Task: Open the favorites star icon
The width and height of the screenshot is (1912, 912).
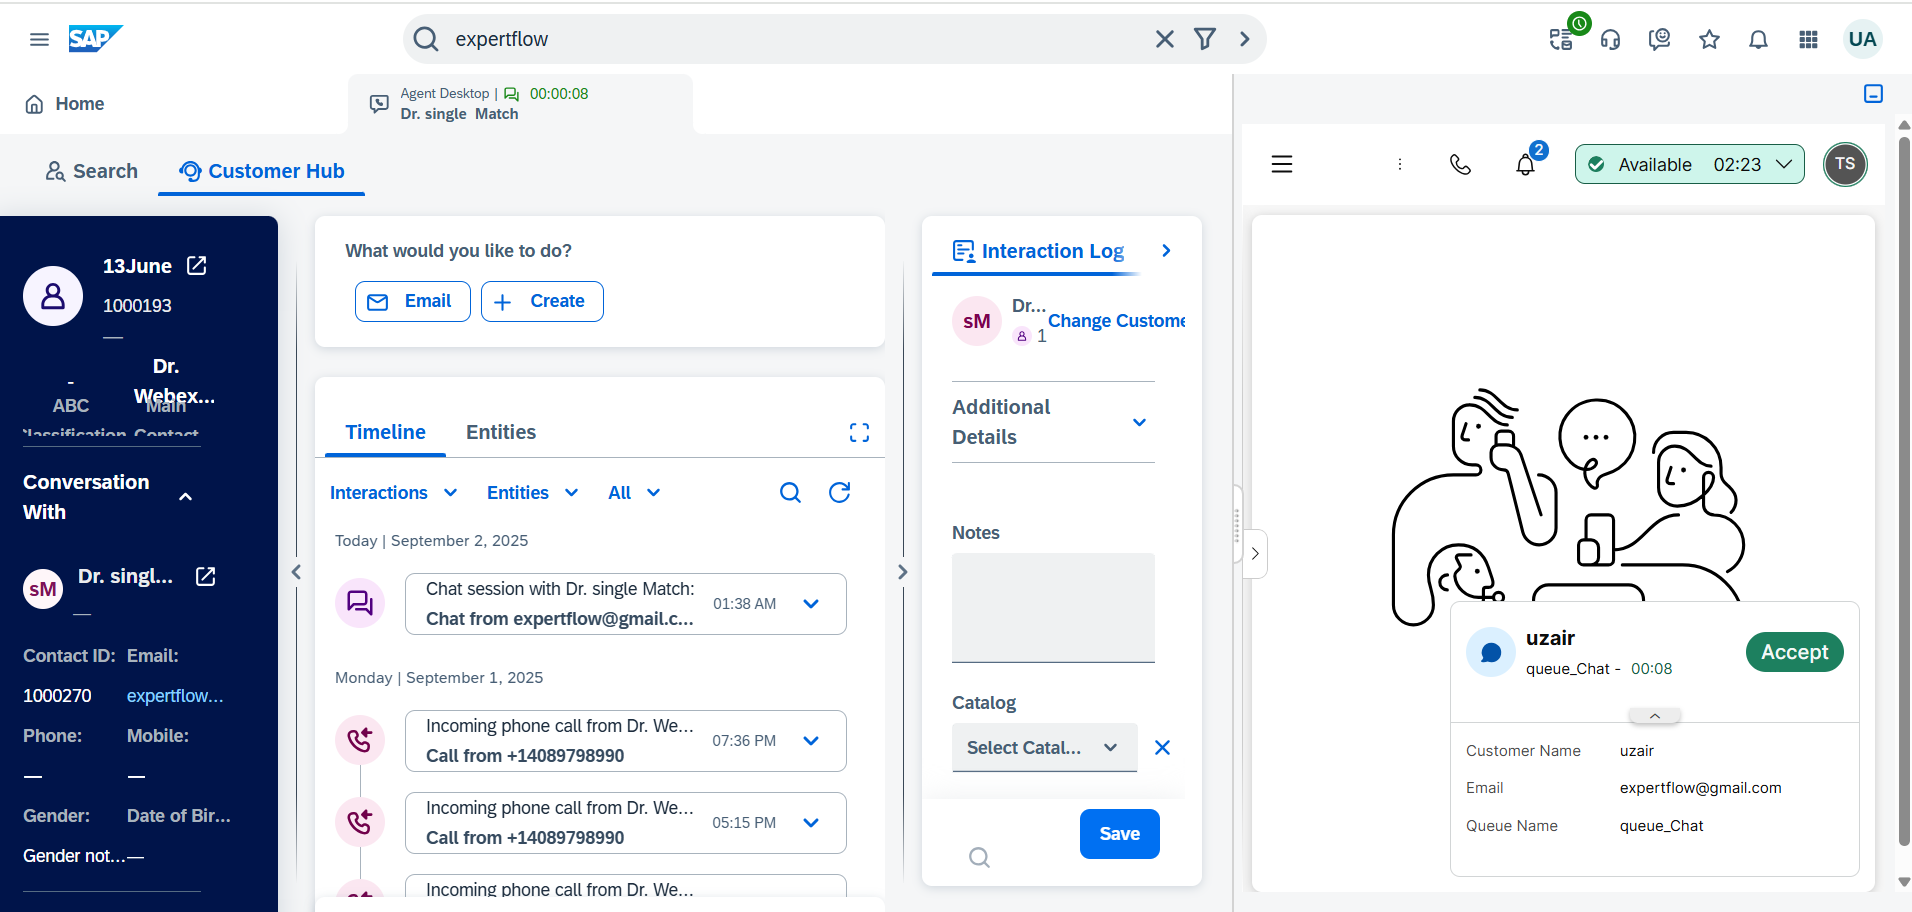Action: point(1709,39)
